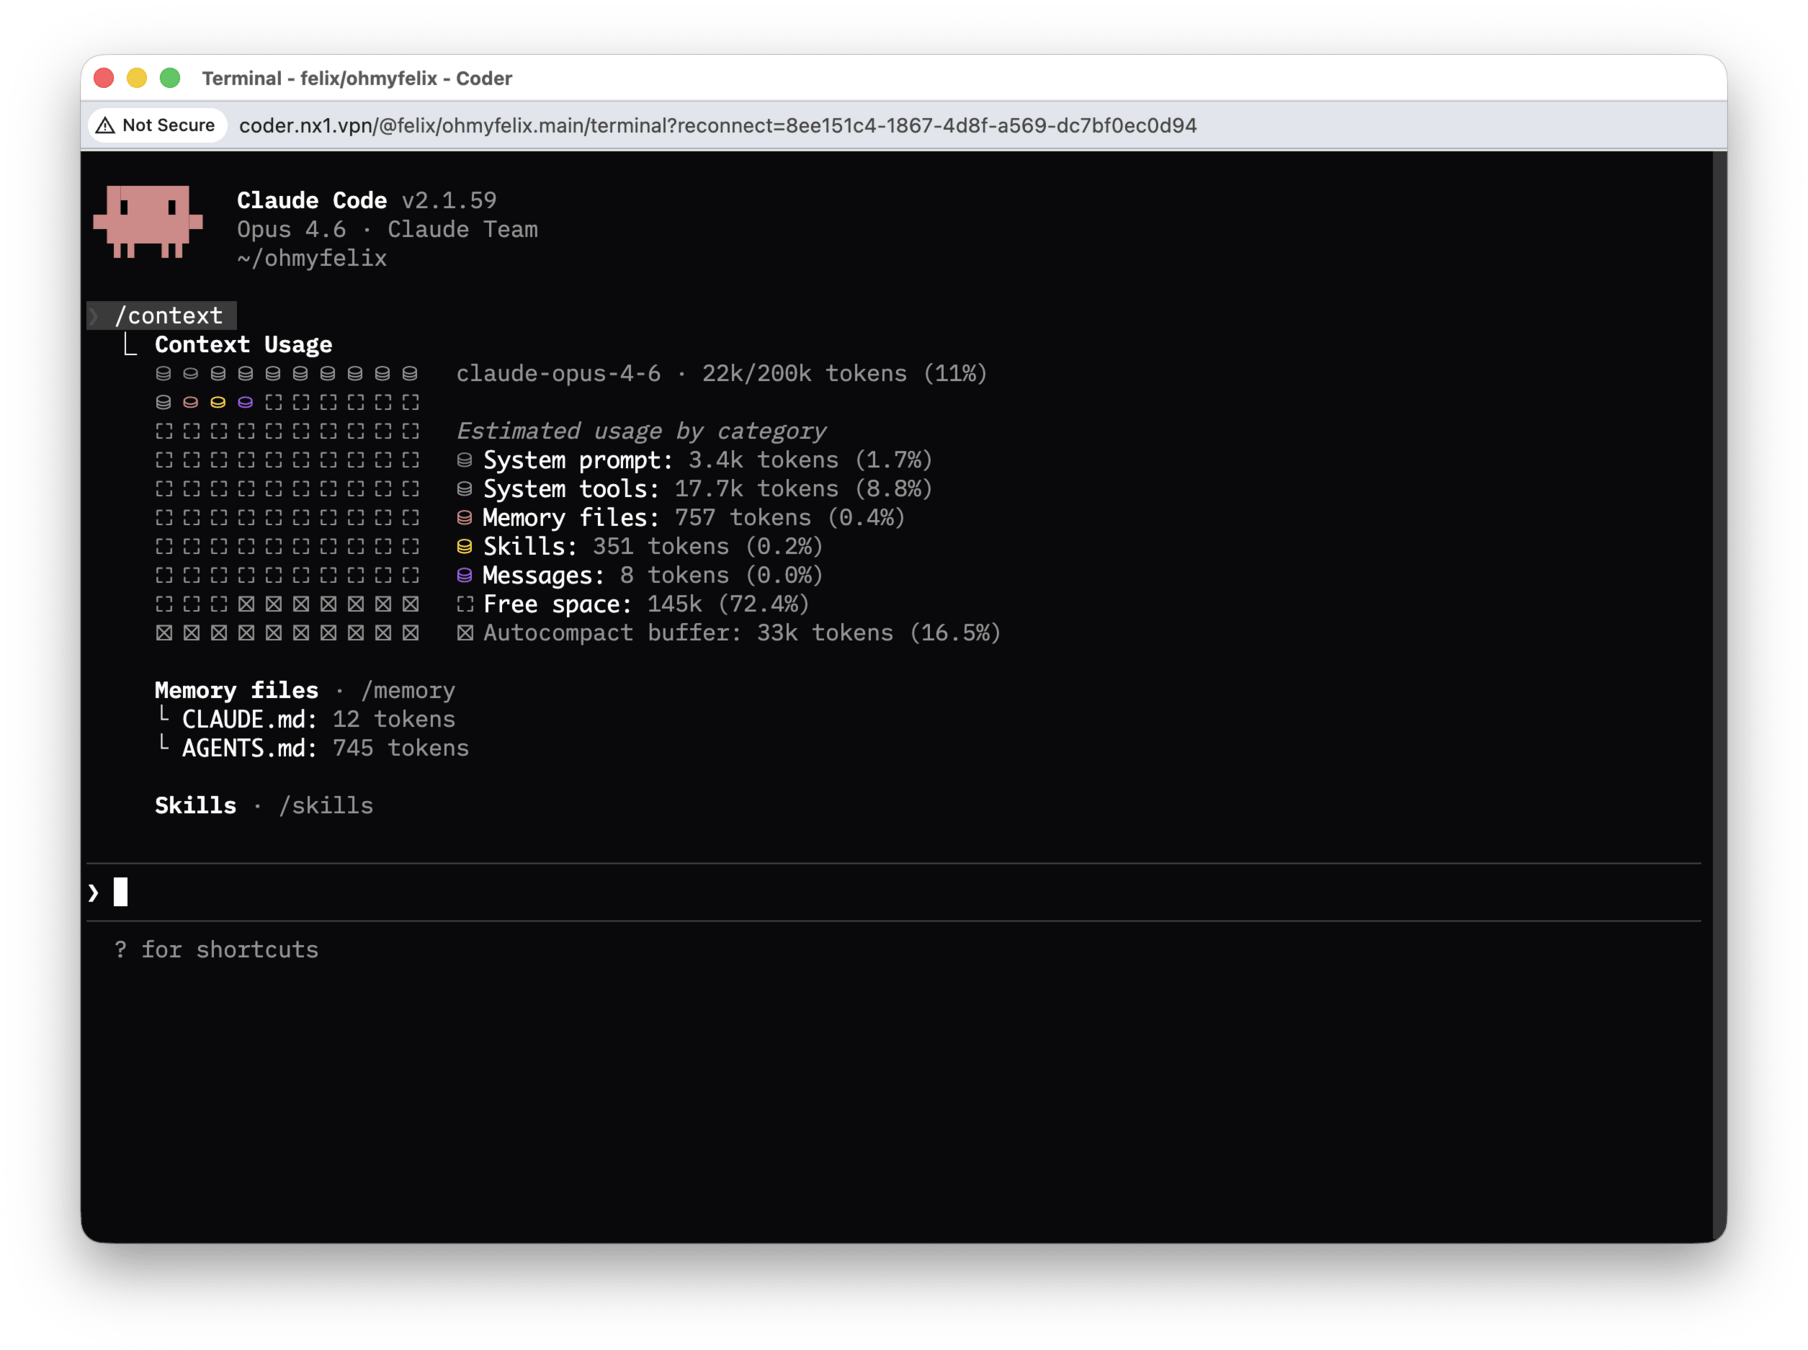1808x1350 pixels.
Task: Minimize the window with the yellow button
Action: 137,78
